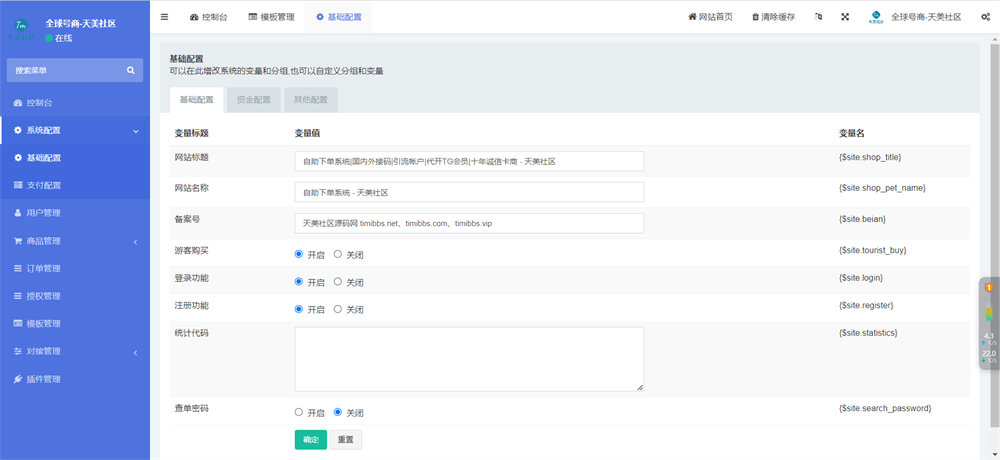Open the settings gears icon at top right
This screenshot has height=460, width=1000.
click(985, 17)
